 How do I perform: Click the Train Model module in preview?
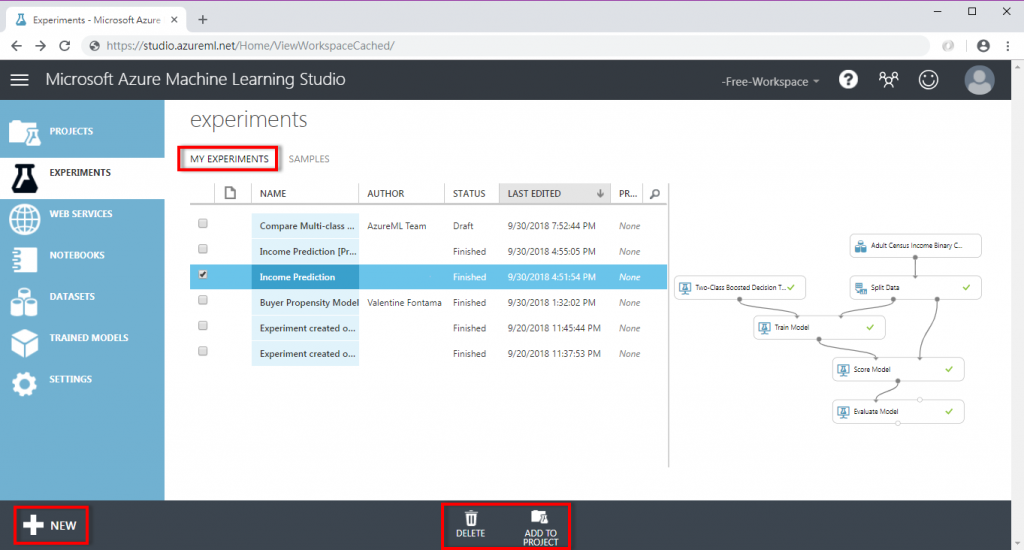819,327
